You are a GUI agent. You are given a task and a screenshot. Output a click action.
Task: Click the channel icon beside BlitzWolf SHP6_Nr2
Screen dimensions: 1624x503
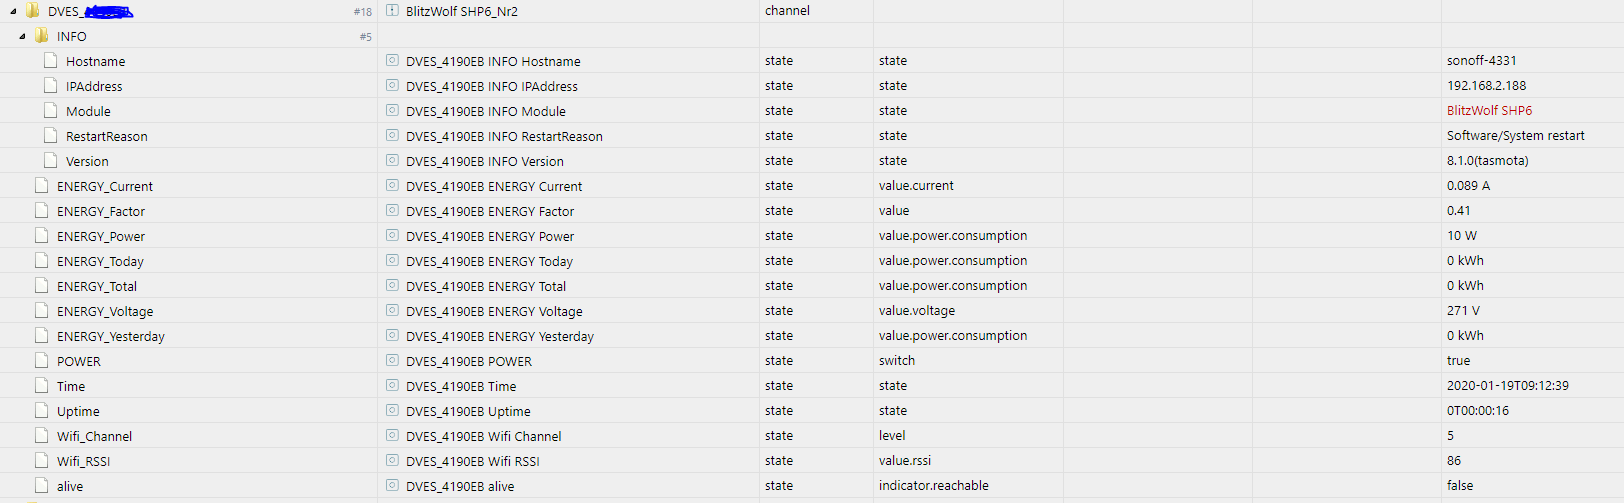(392, 10)
